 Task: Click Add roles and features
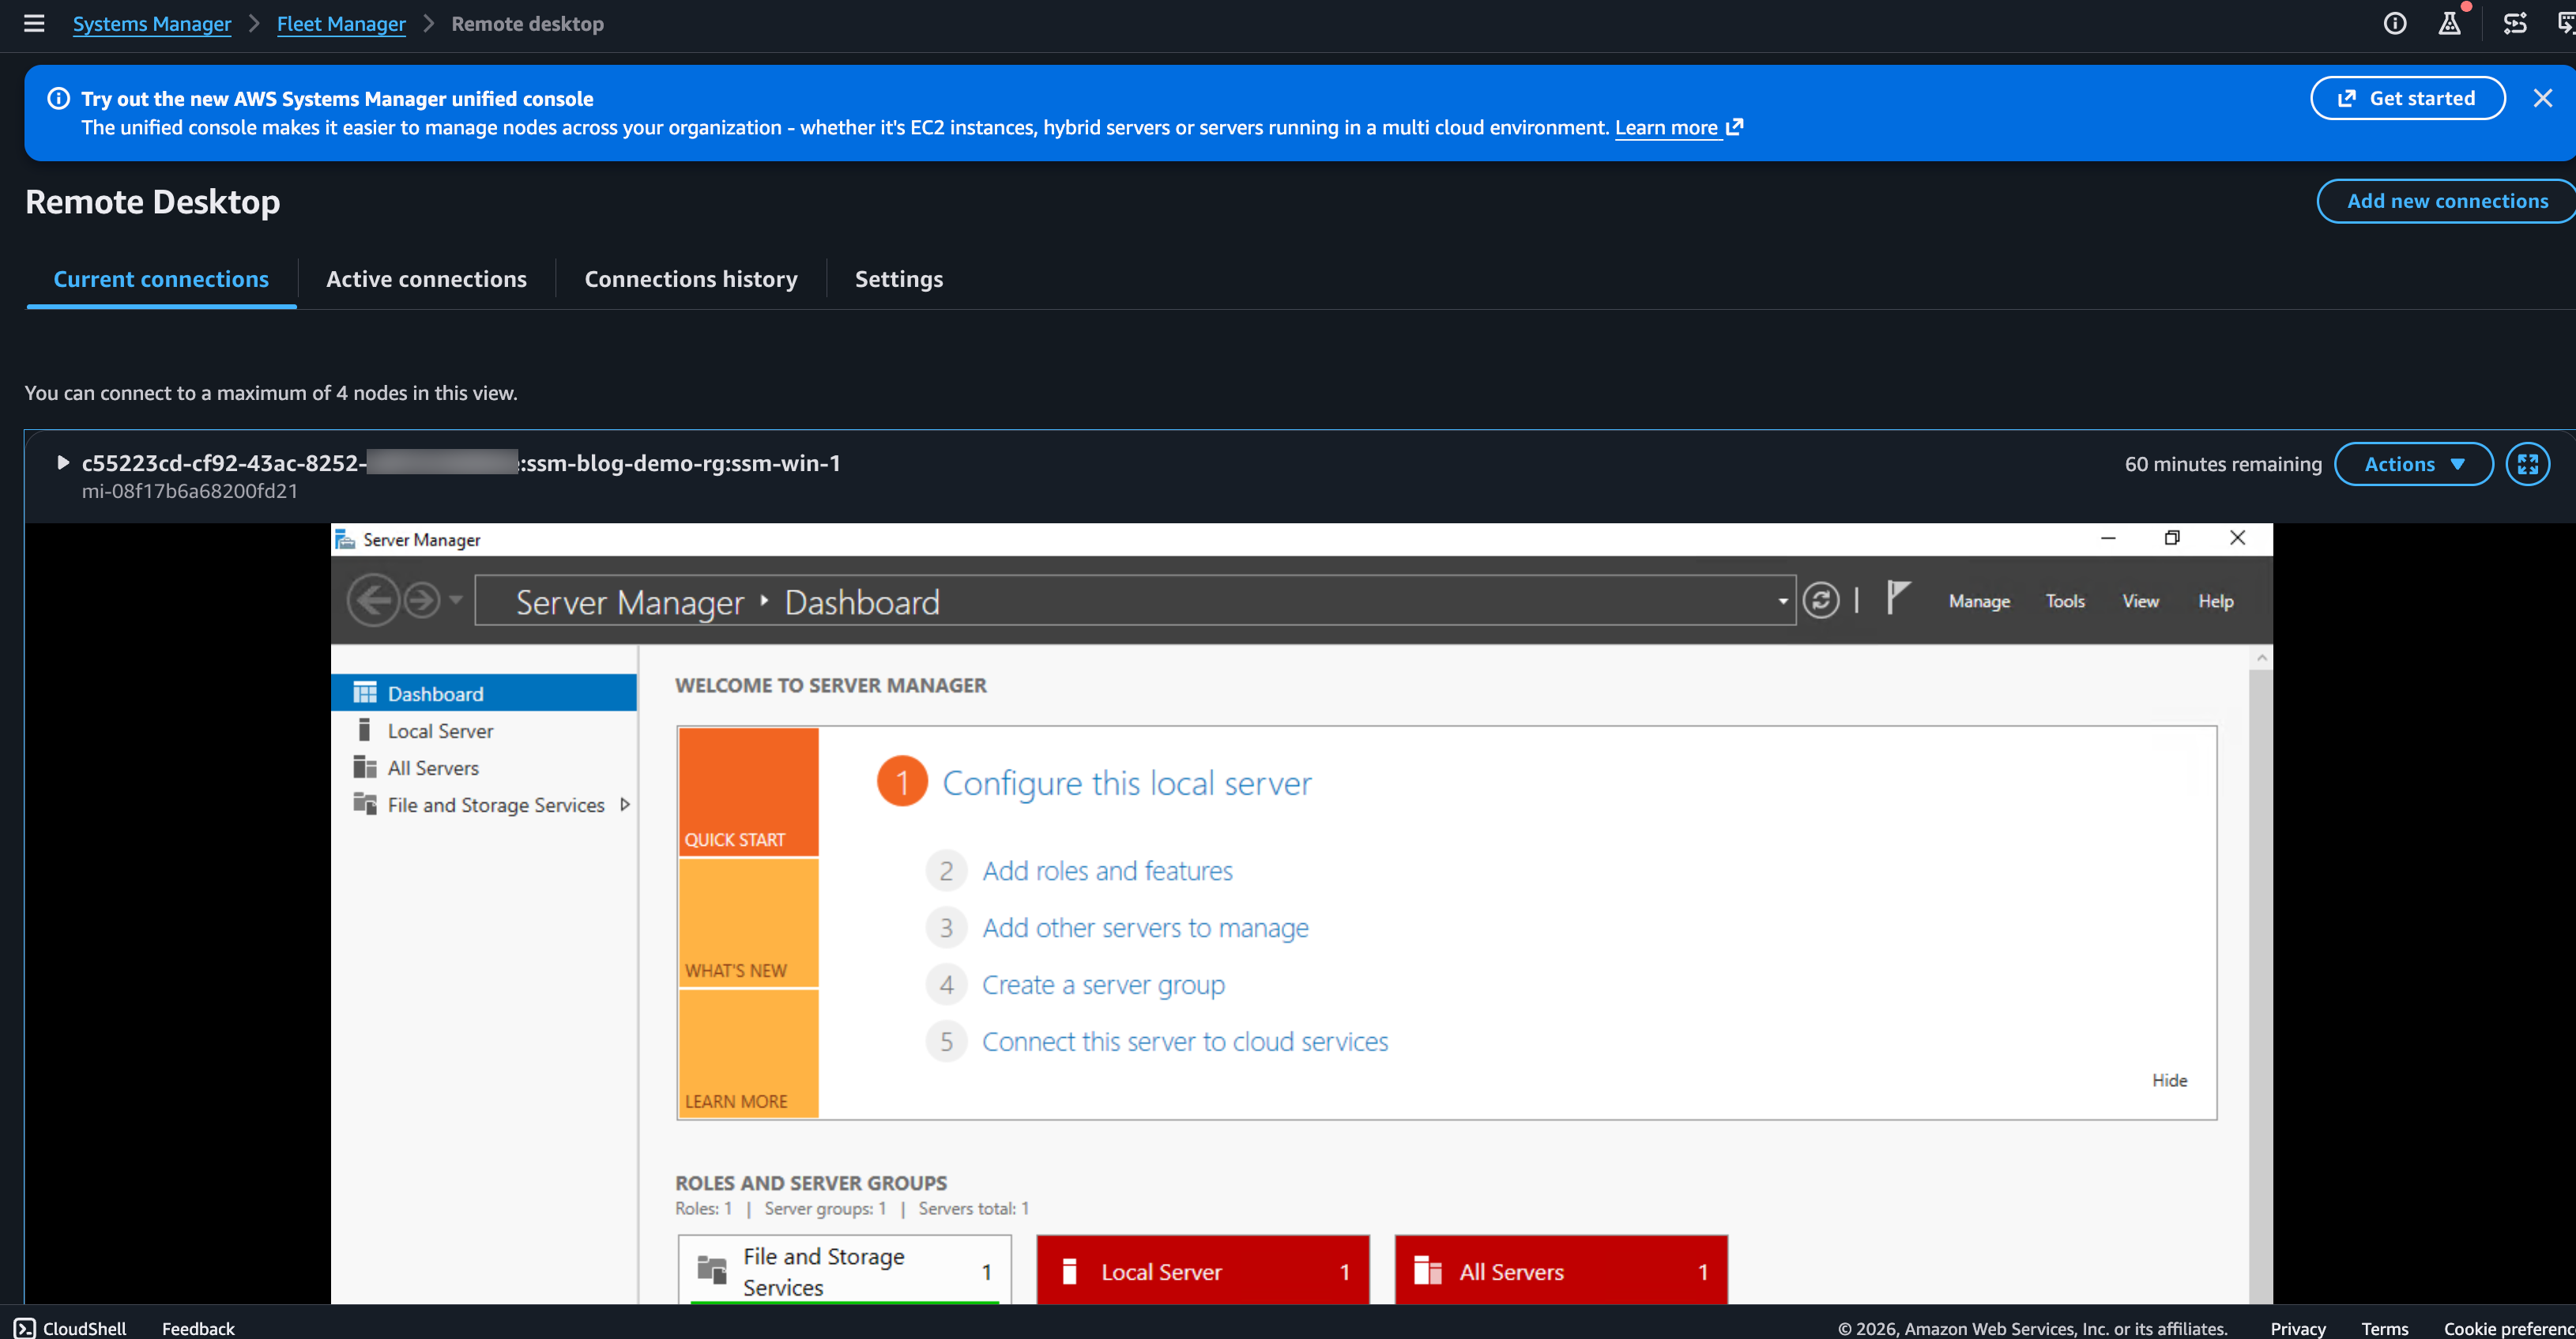(1107, 870)
